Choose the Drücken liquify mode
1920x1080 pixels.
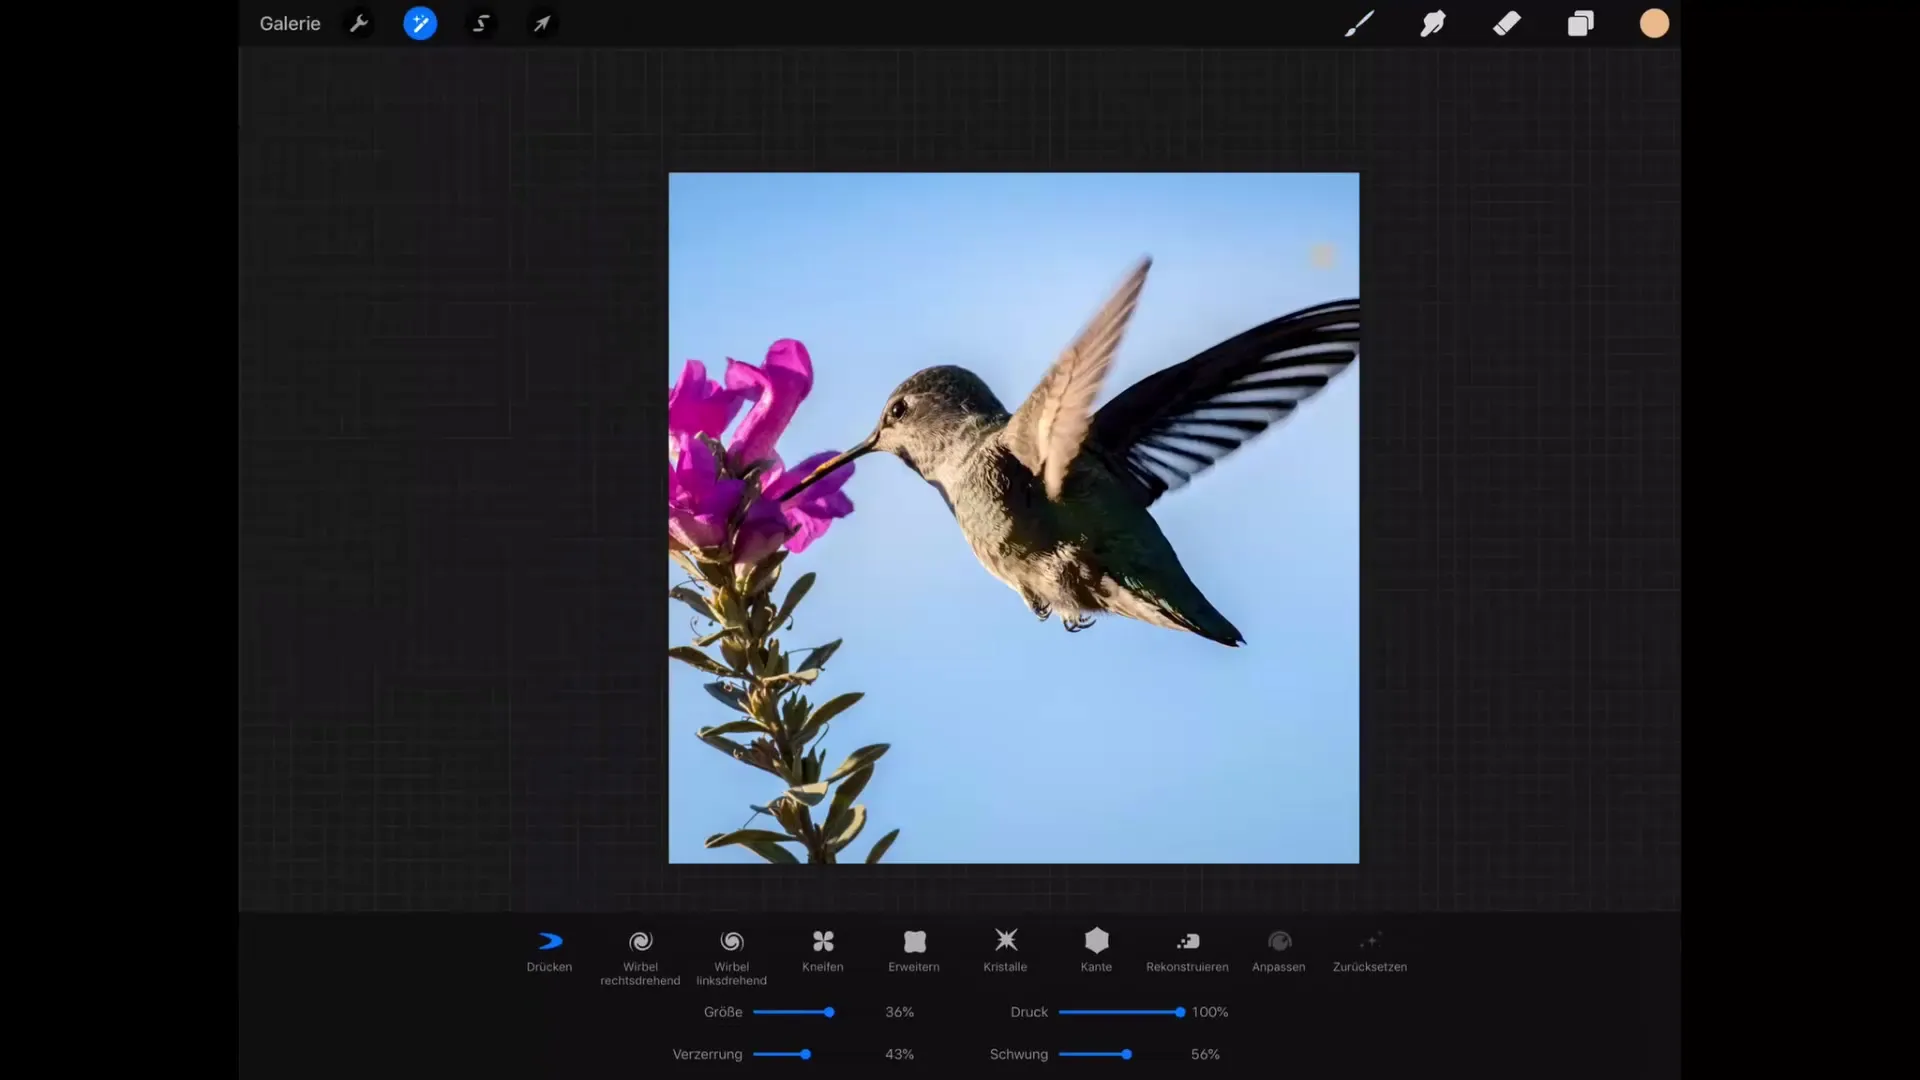[x=550, y=952]
